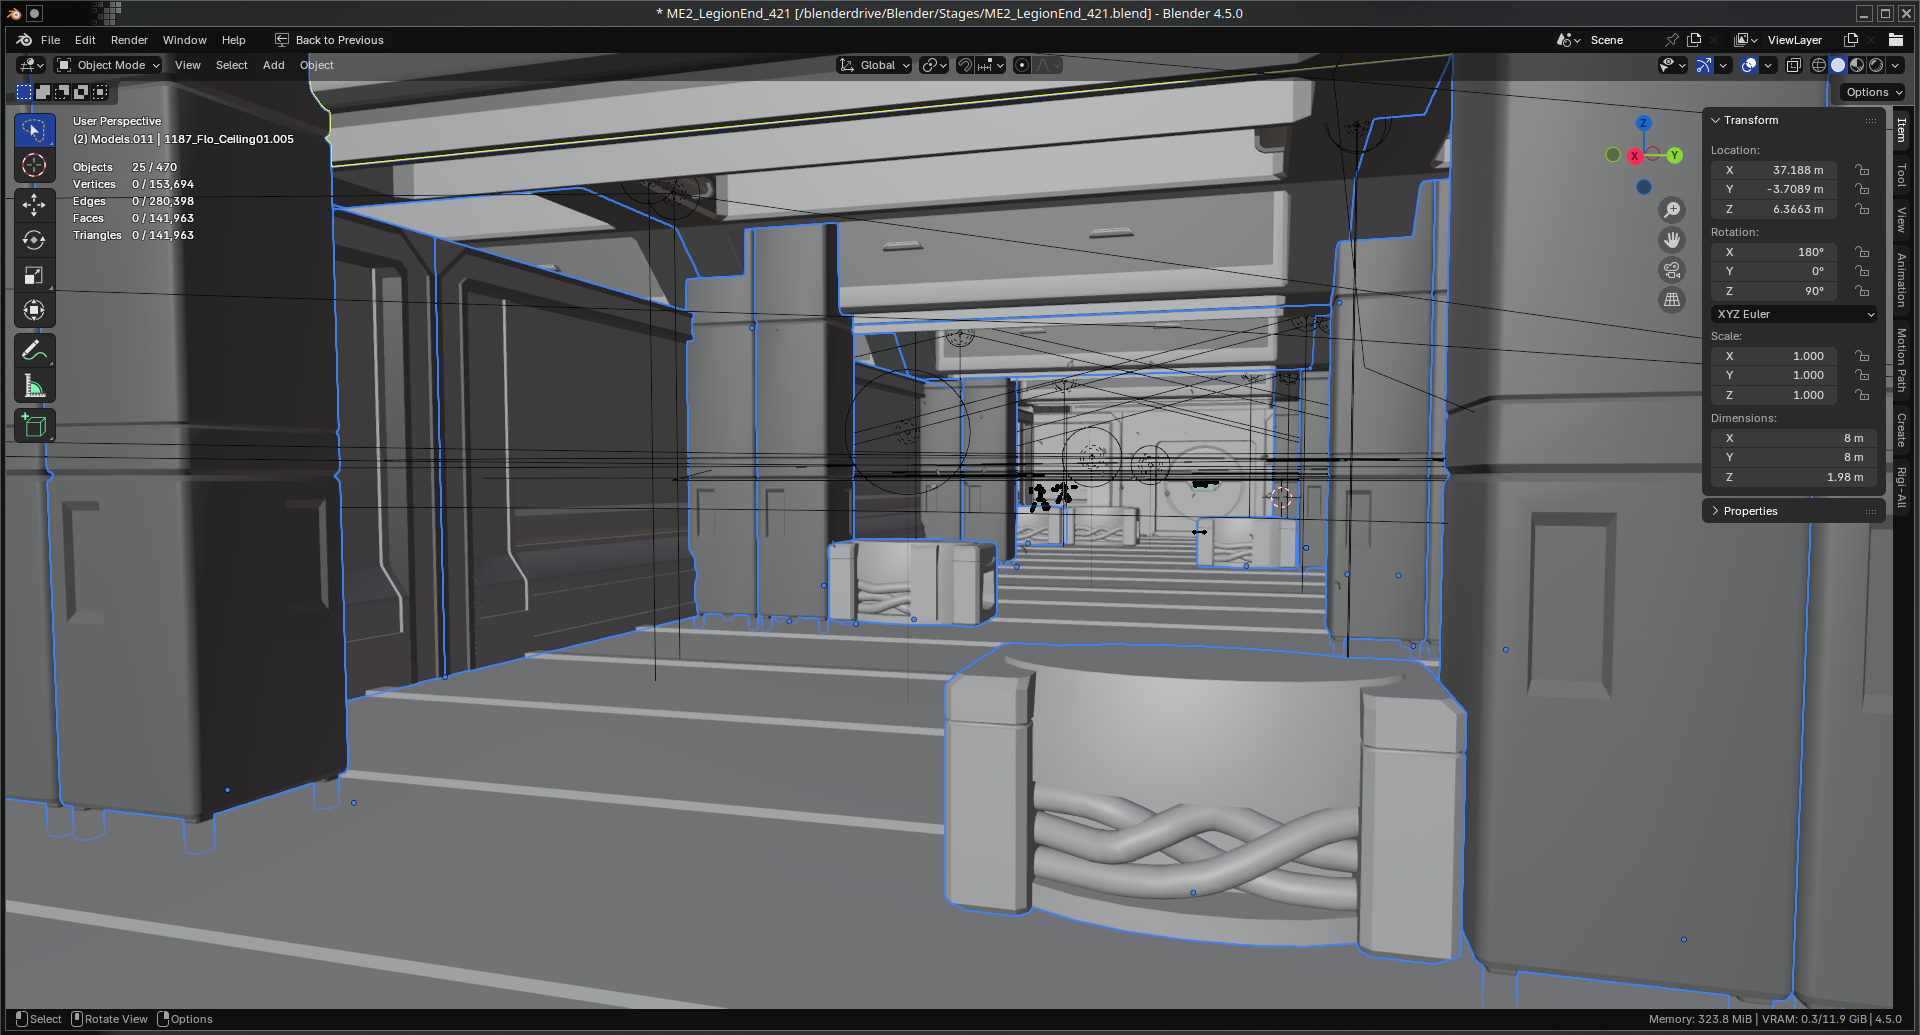
Task: Pick the Measure tool
Action: [34, 387]
